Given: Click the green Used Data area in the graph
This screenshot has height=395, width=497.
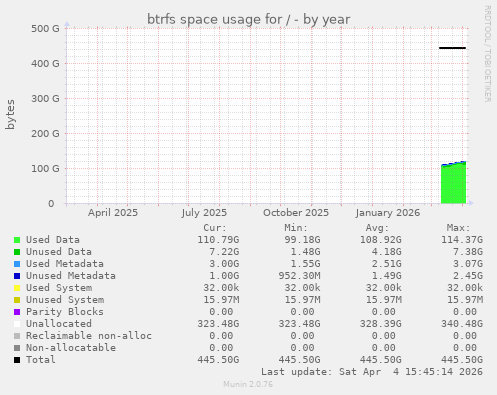Looking at the screenshot, I should (453, 185).
